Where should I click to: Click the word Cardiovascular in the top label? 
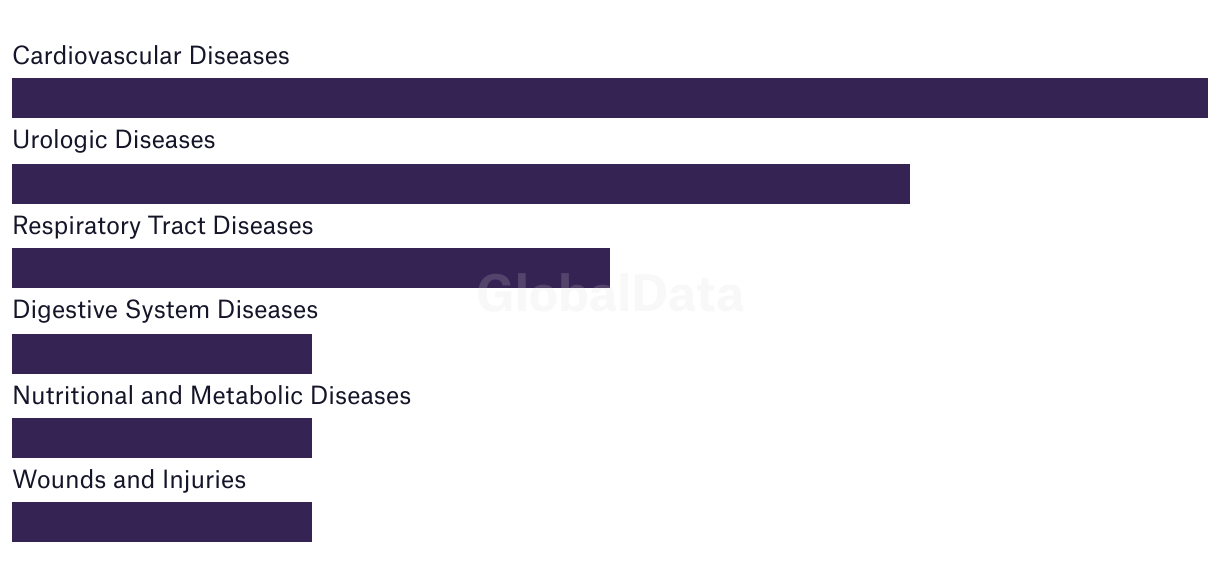[x=97, y=56]
